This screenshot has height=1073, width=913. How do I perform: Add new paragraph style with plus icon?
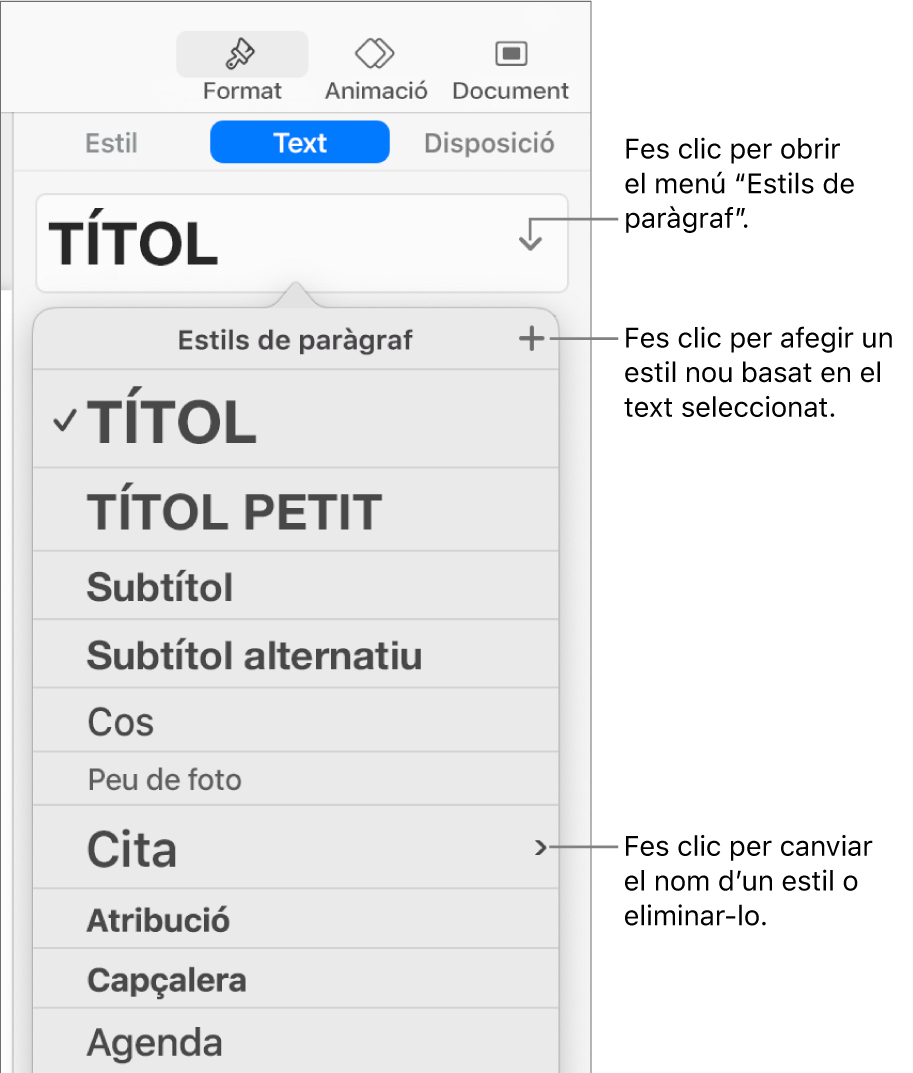click(532, 340)
